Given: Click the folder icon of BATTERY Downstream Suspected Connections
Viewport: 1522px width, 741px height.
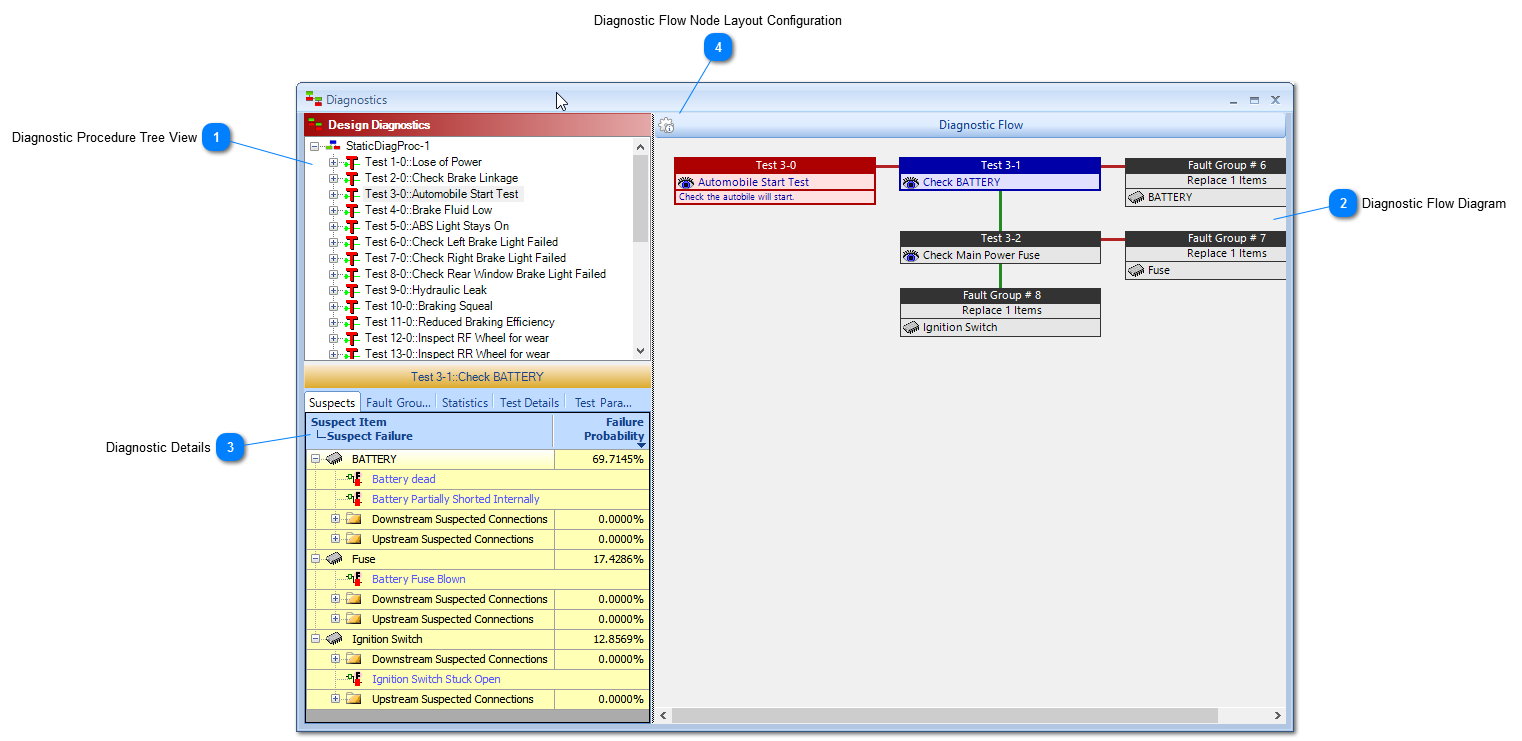Looking at the screenshot, I should click(x=354, y=519).
